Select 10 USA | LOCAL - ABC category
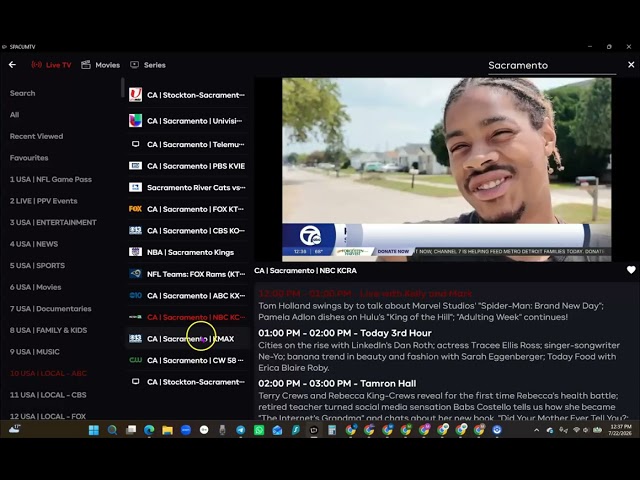Screen dimensions: 640x480 (x=48, y=373)
